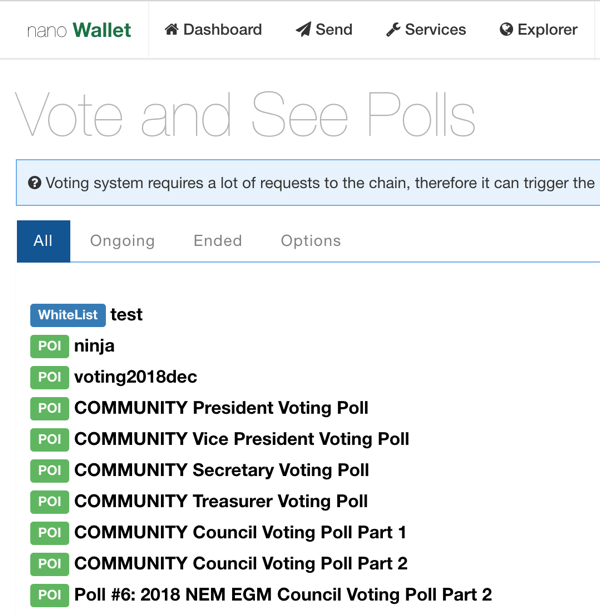The height and width of the screenshot is (613, 600).
Task: Open Poll #6 NEM EGM Council poll
Action: (x=283, y=595)
